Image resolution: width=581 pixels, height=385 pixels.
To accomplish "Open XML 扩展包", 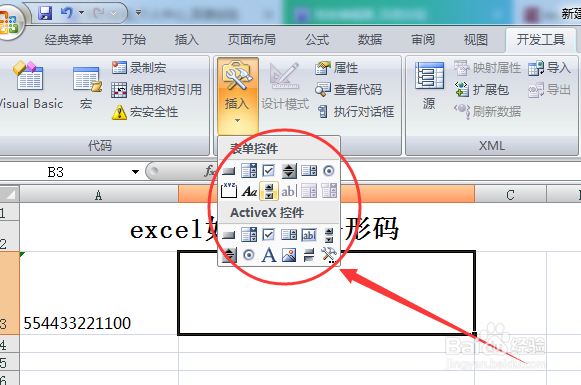I will pyautogui.click(x=482, y=90).
